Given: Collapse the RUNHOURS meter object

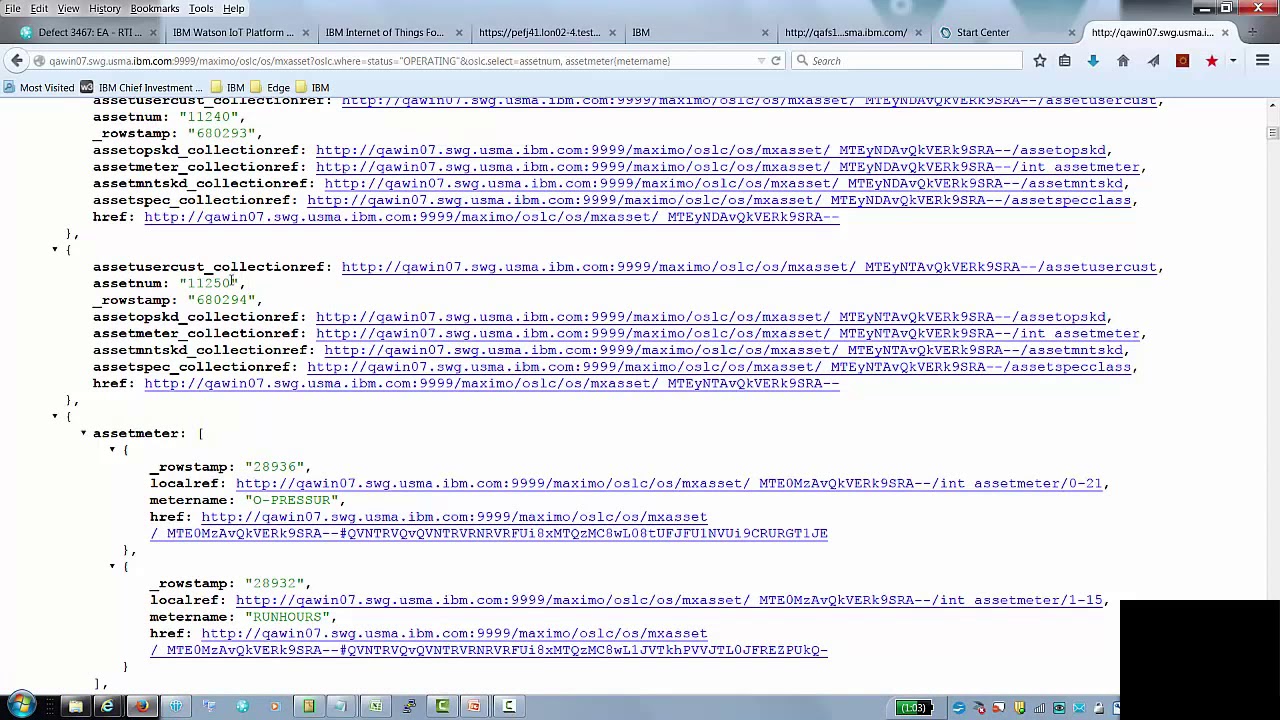Looking at the screenshot, I should point(112,566).
